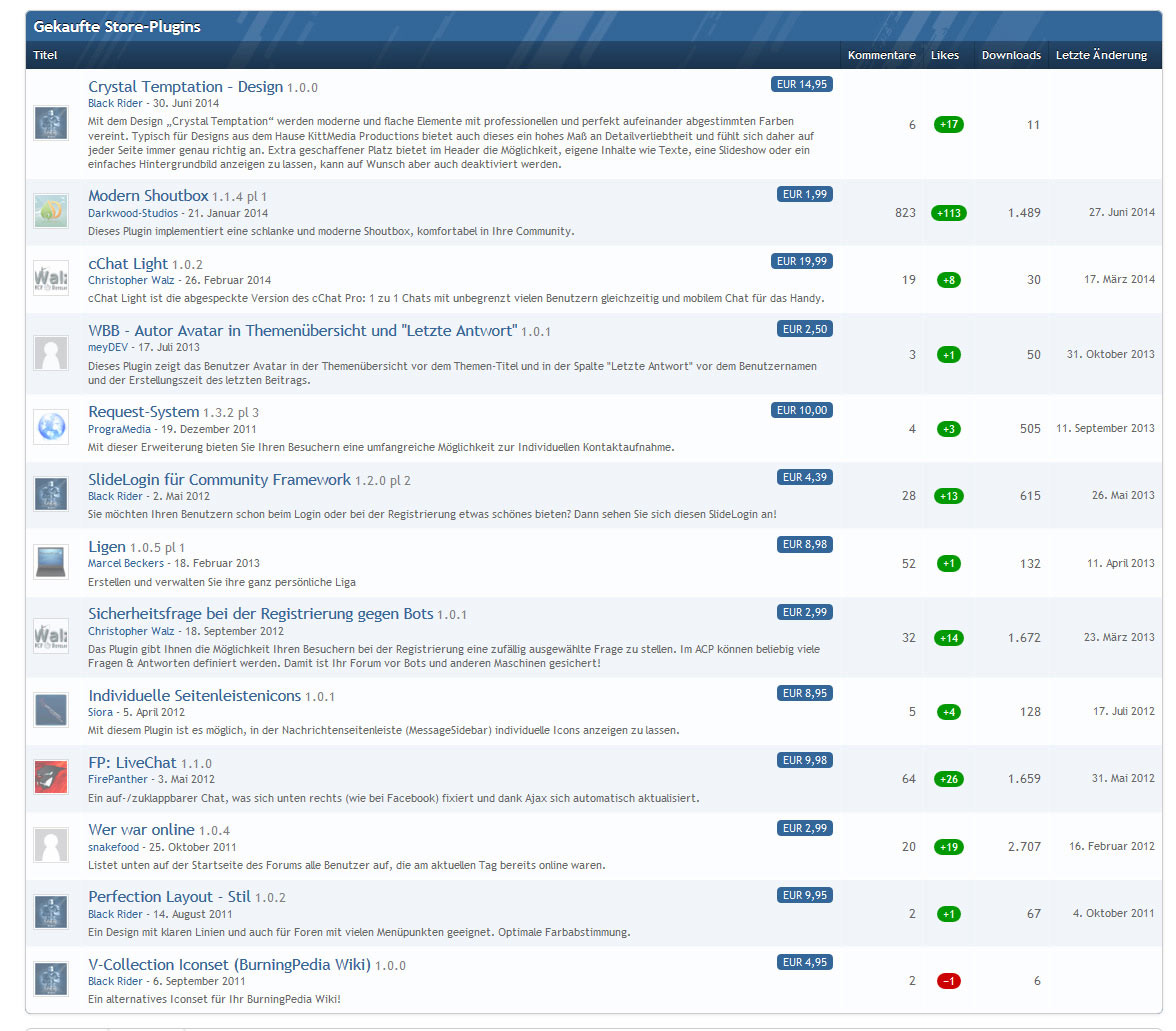Open Sicherheitsfrage bei der Registrierung plugin
The height and width of the screenshot is (1031, 1176).
[260, 614]
